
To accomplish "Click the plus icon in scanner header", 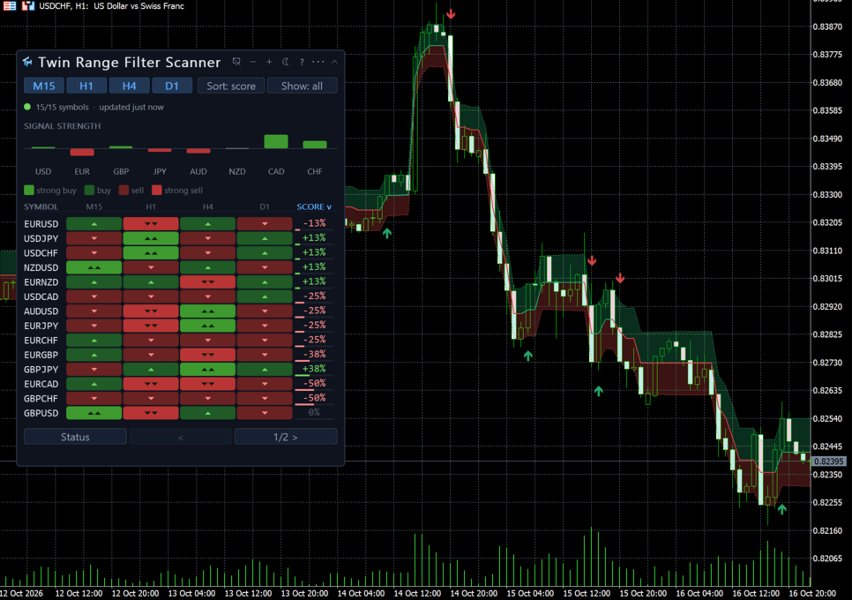I will coord(269,62).
